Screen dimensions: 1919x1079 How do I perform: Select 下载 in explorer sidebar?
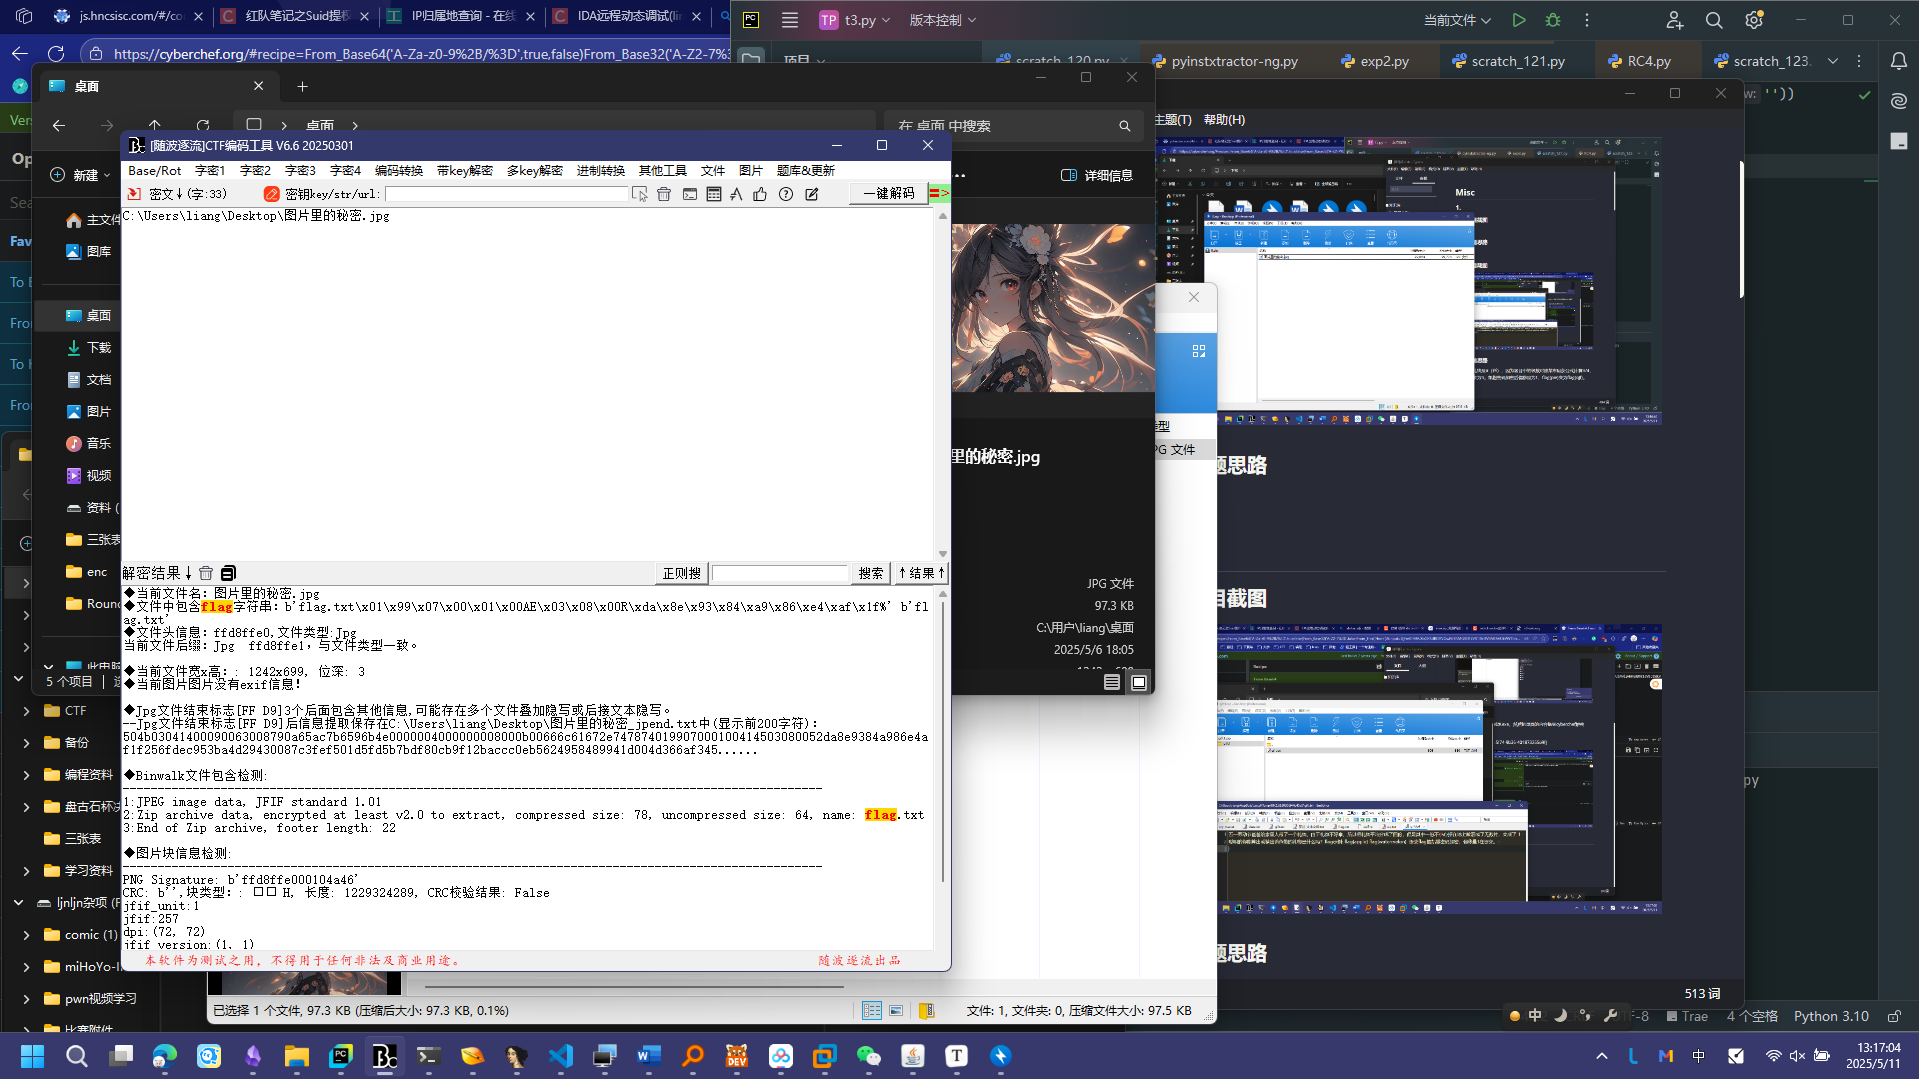88,348
